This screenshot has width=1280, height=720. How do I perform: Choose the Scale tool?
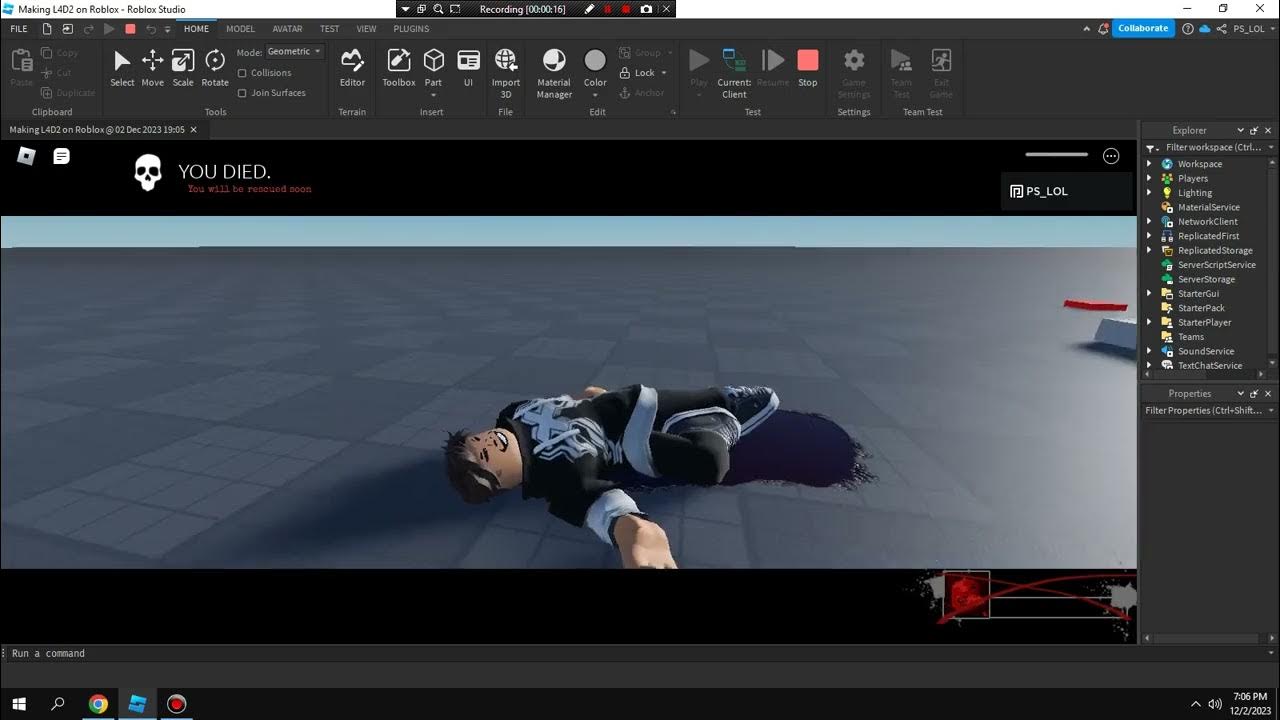(x=183, y=68)
